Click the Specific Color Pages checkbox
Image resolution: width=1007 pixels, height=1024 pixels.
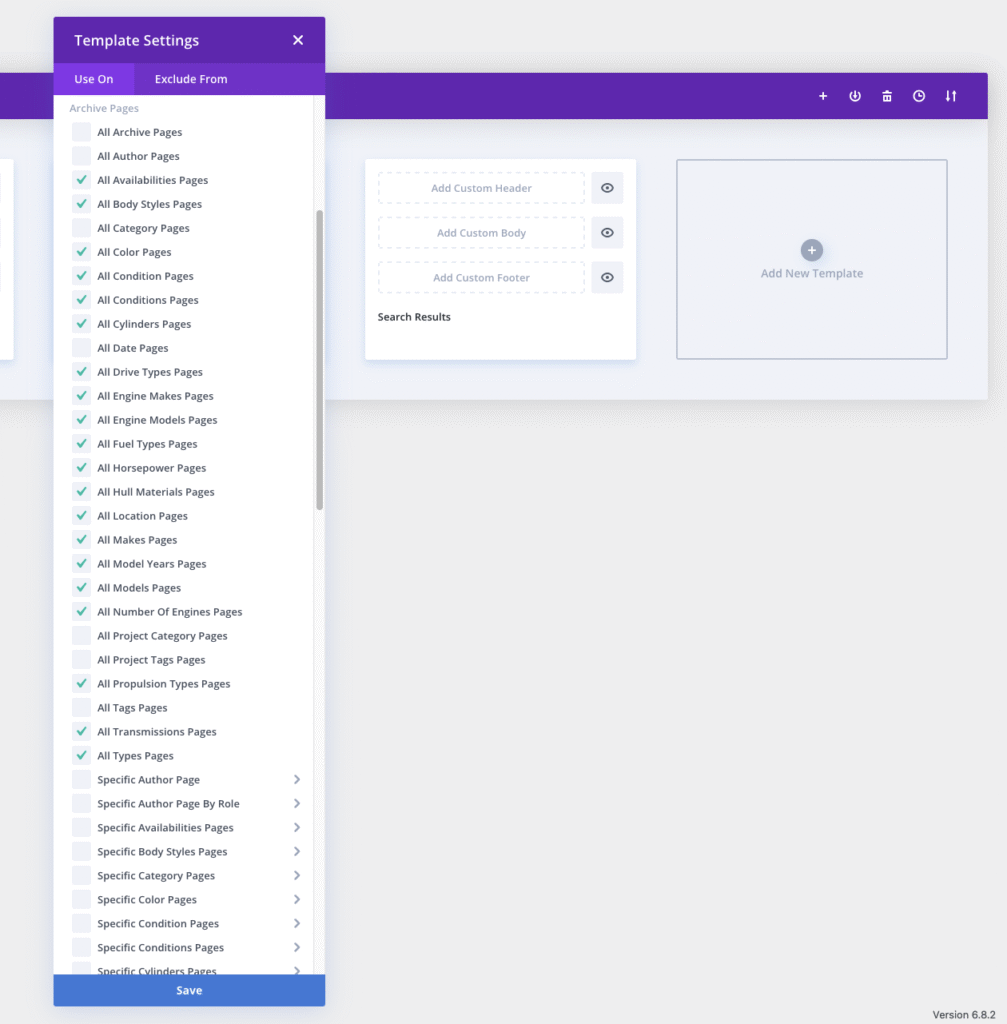82,900
